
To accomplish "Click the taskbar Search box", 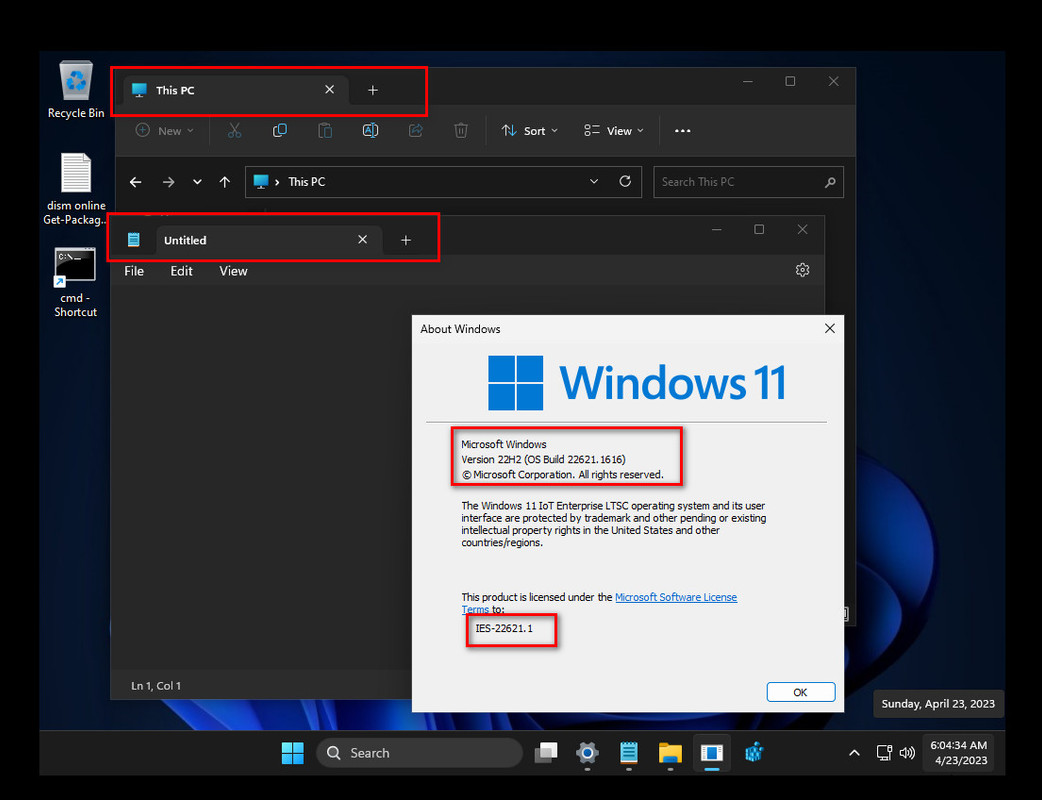I will (419, 753).
